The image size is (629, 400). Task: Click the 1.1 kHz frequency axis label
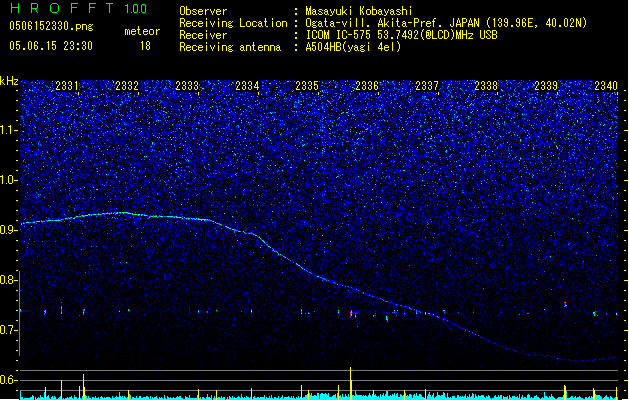point(8,130)
